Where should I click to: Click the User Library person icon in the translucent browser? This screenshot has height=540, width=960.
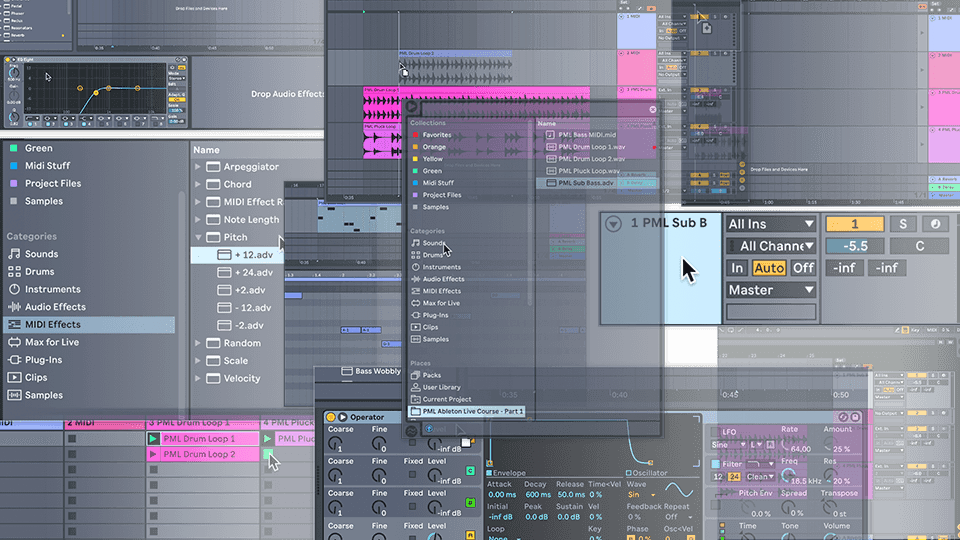point(416,387)
